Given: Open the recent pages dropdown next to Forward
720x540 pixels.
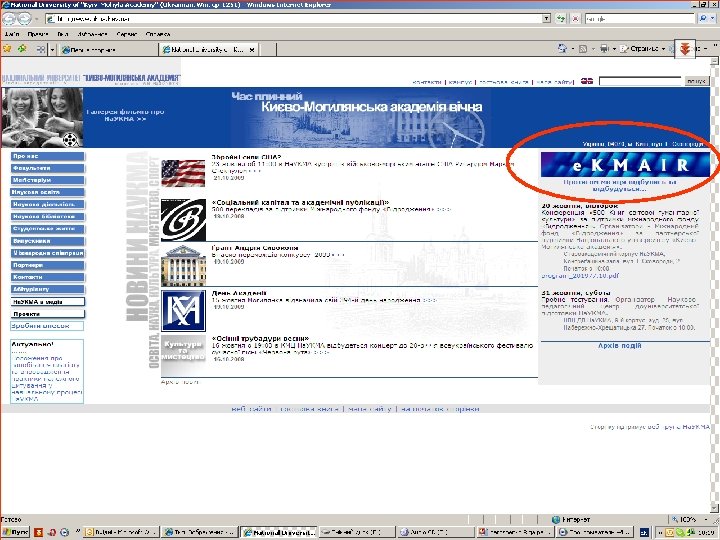Looking at the screenshot, I should point(36,19).
